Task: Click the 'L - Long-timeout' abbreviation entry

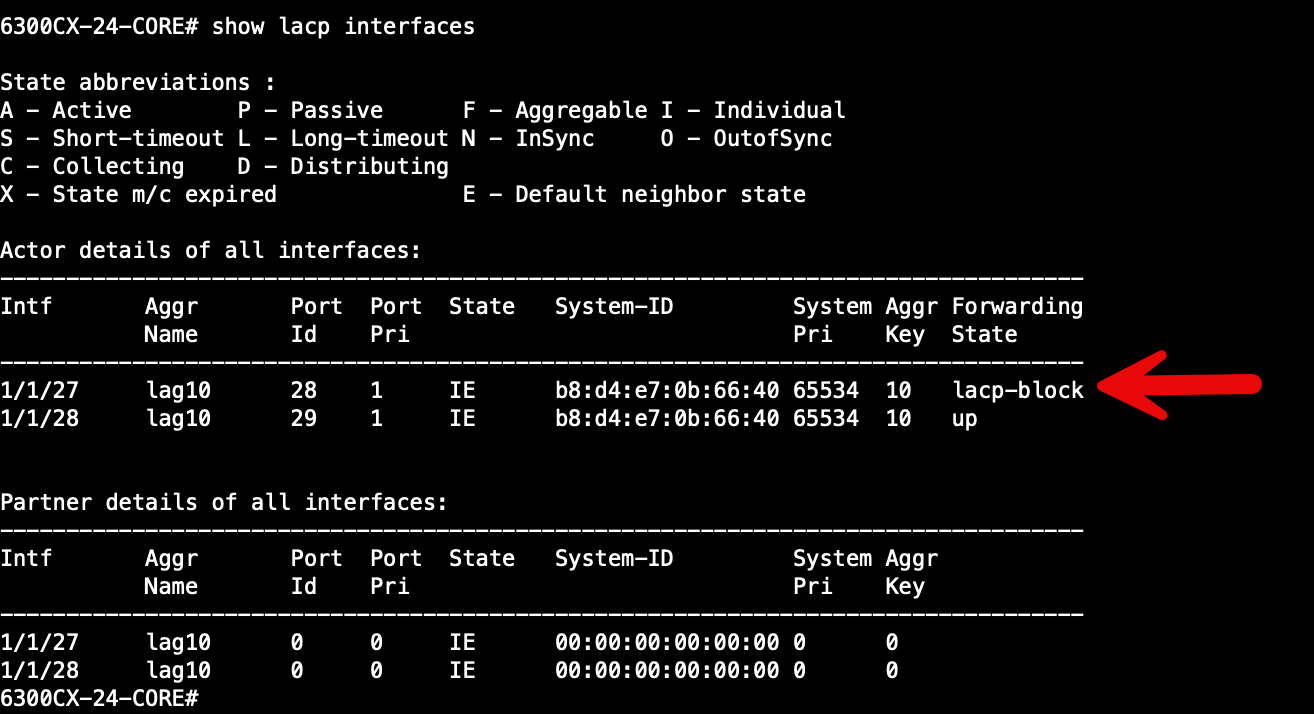Action: click(343, 138)
